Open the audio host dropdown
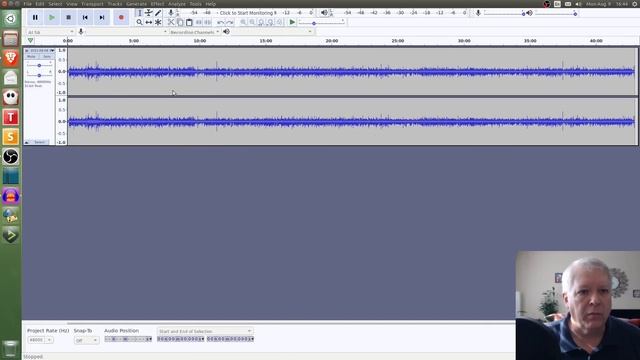Screen dimensions: 640x360 pyautogui.click(x=51, y=32)
